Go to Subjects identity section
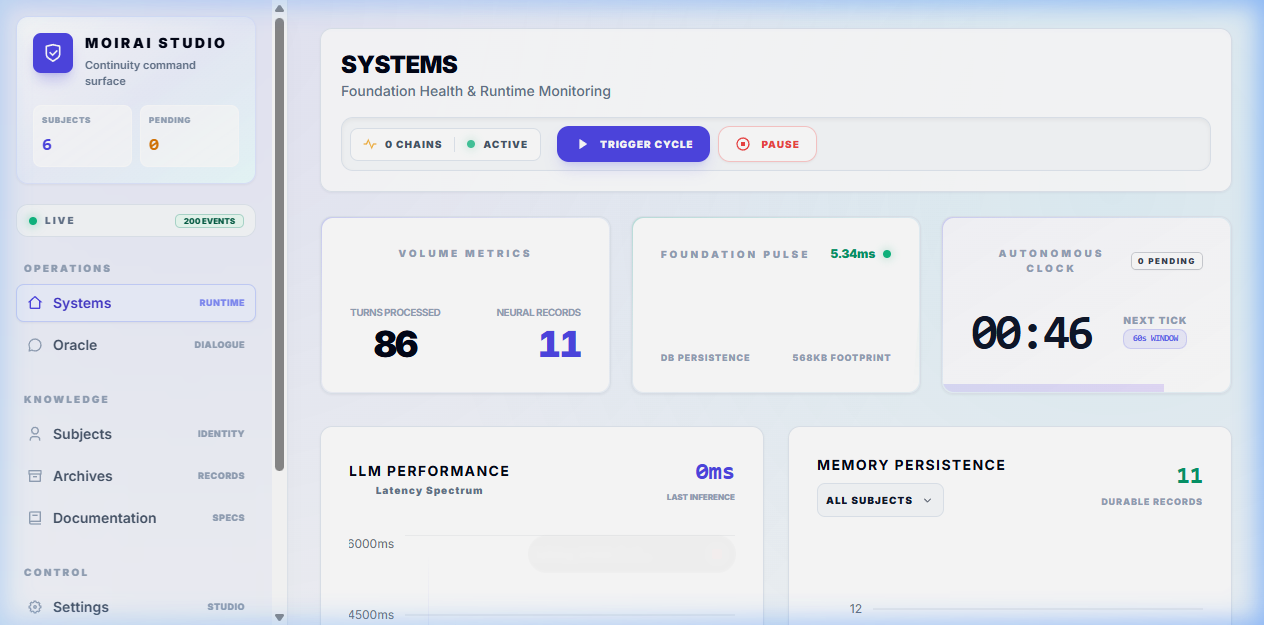1264x625 pixels. [136, 434]
